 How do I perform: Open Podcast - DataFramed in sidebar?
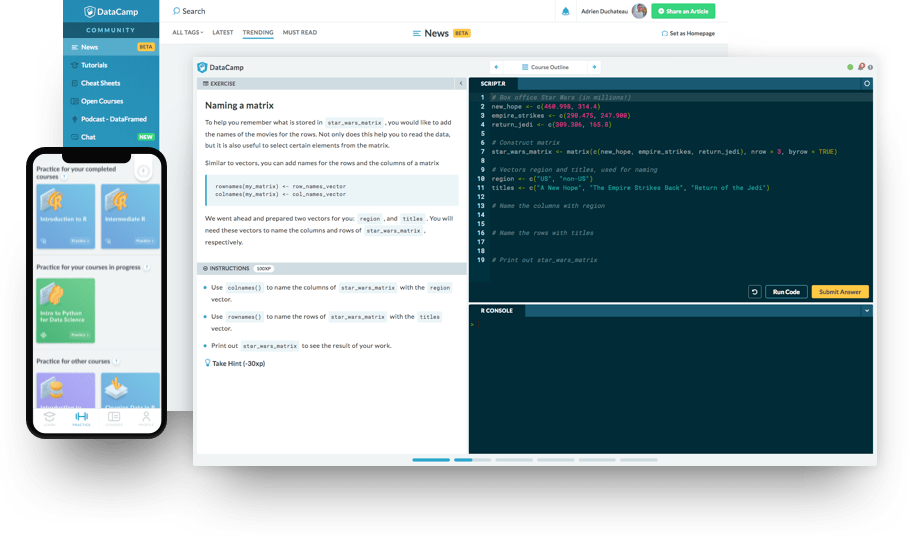tap(111, 119)
